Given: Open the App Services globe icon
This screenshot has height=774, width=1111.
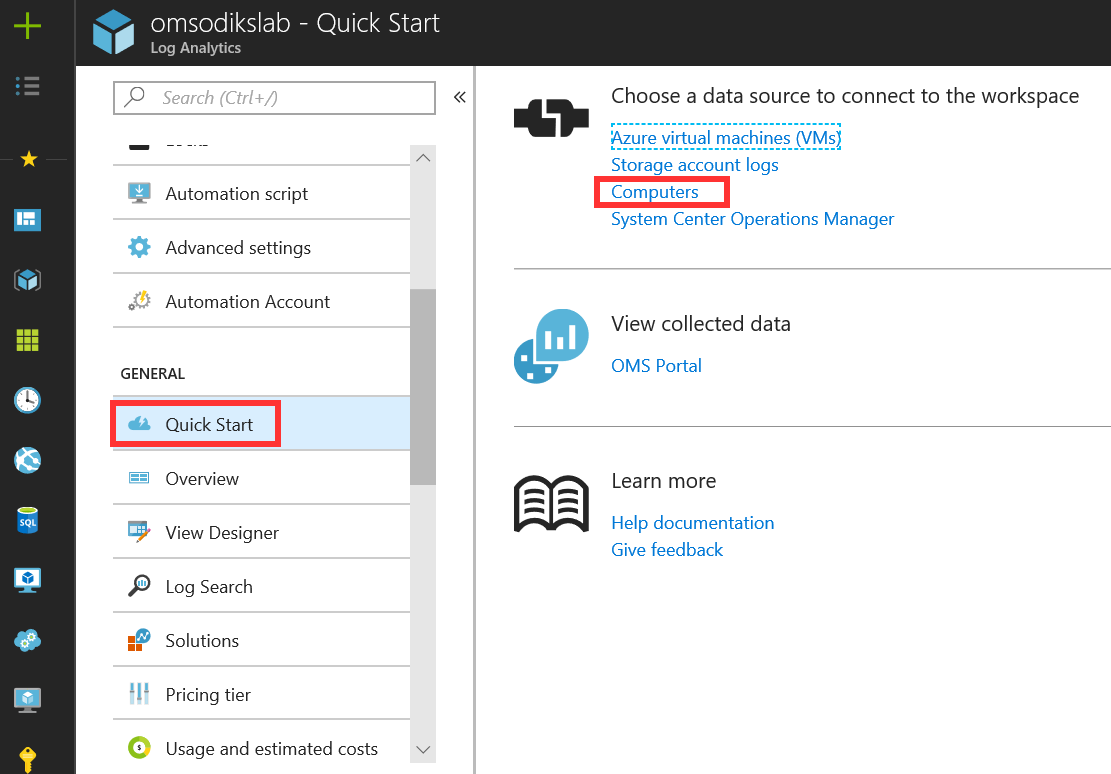Looking at the screenshot, I should (28, 461).
